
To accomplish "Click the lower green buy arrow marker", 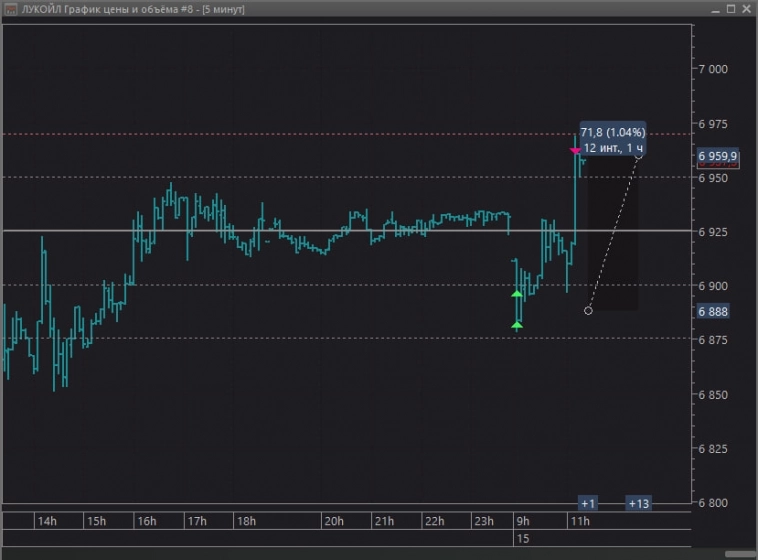I will 517,324.
